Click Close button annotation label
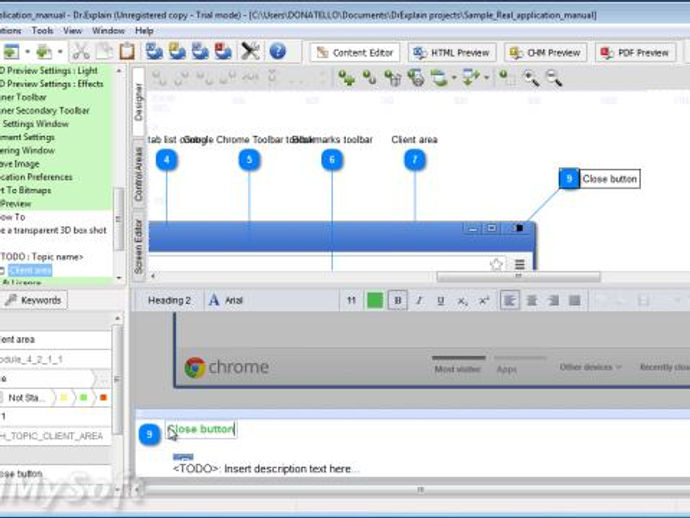Screen dimensions: 690x518 click(x=609, y=179)
